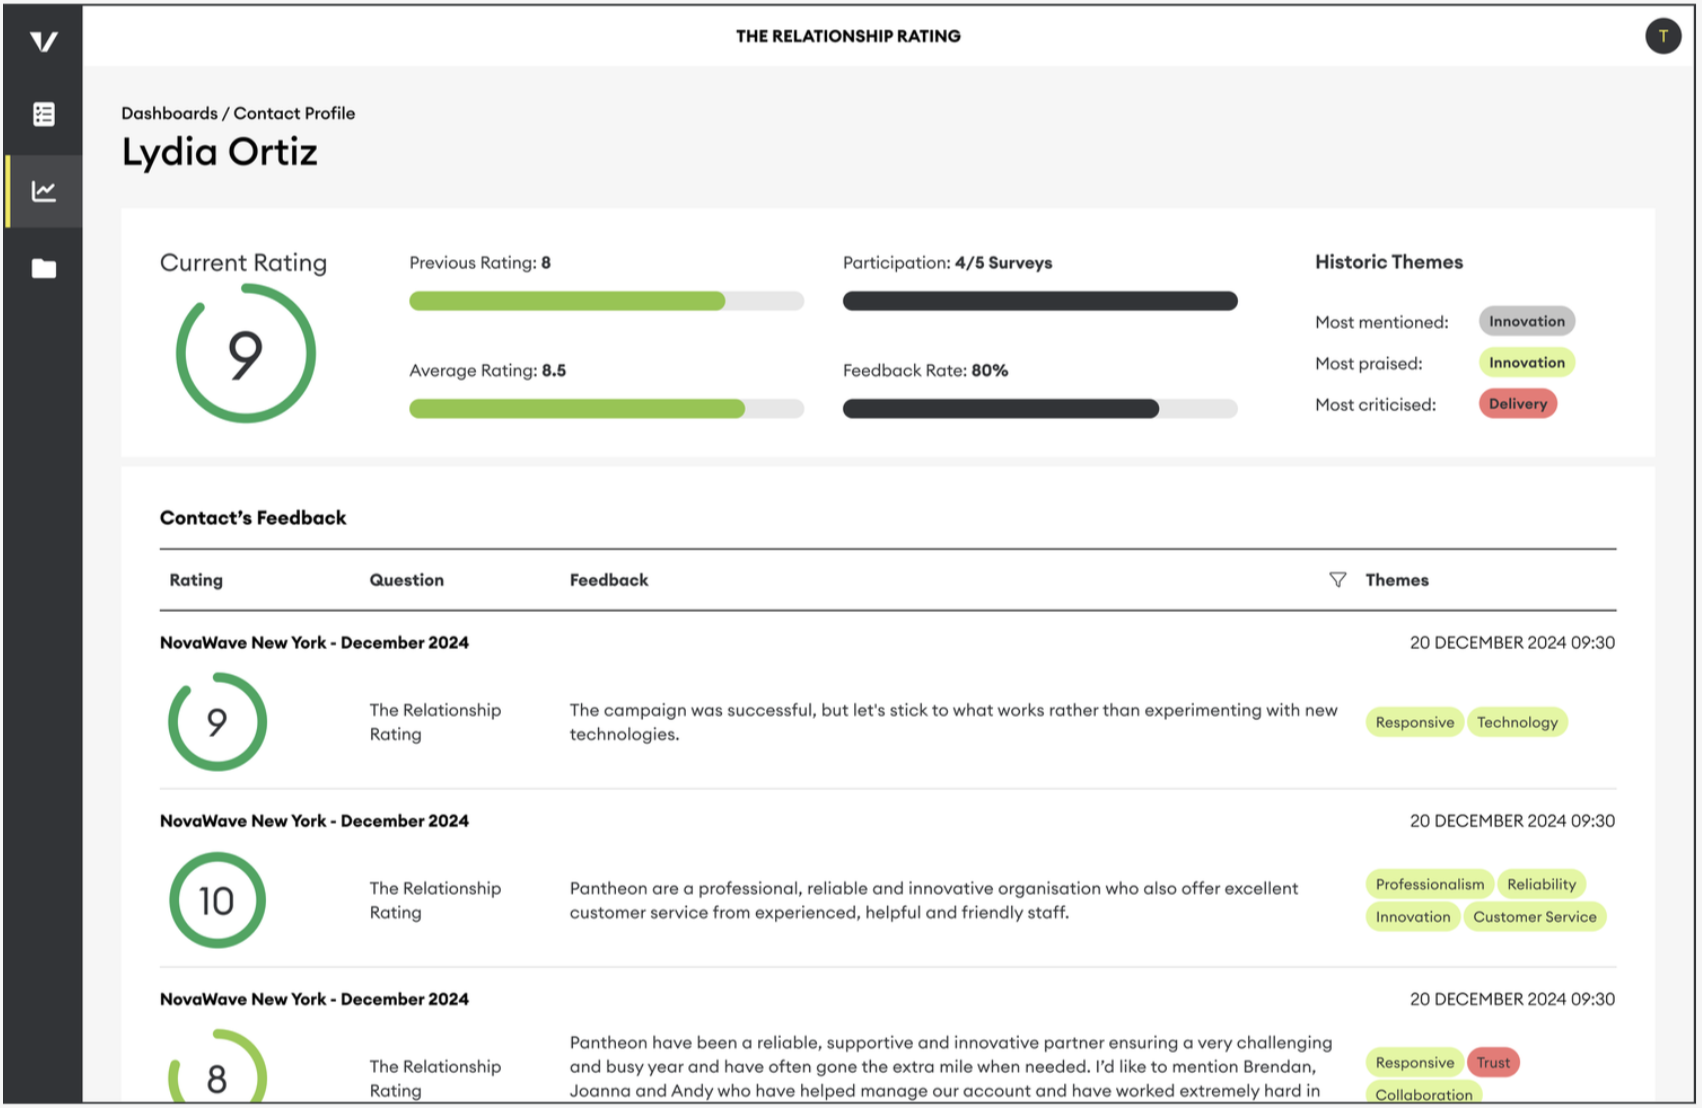This screenshot has width=1702, height=1108.
Task: Click the Feedback Rate progress bar
Action: (x=1040, y=408)
